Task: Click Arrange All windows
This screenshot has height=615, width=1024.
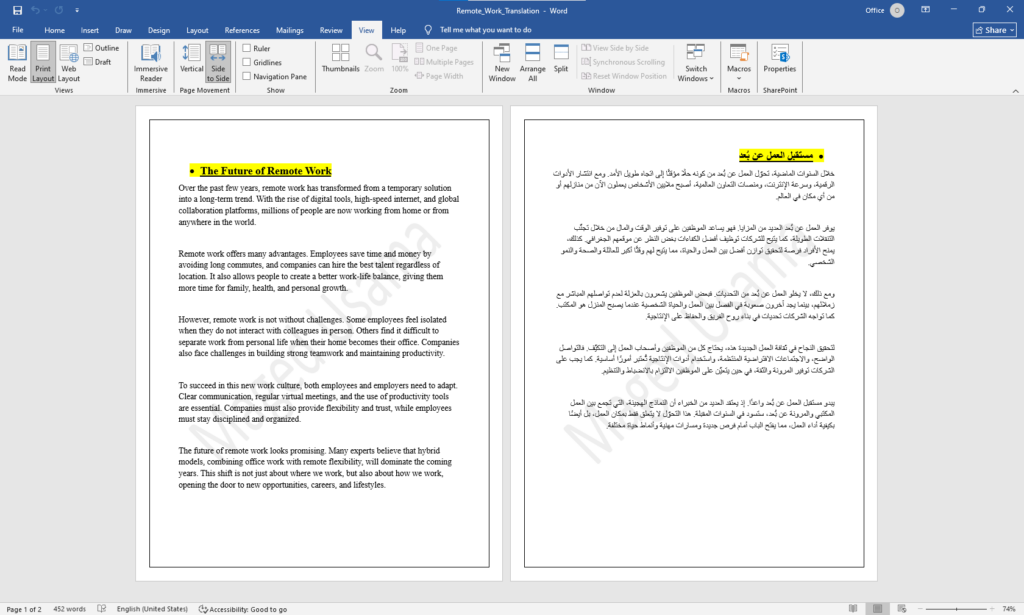Action: pos(532,63)
